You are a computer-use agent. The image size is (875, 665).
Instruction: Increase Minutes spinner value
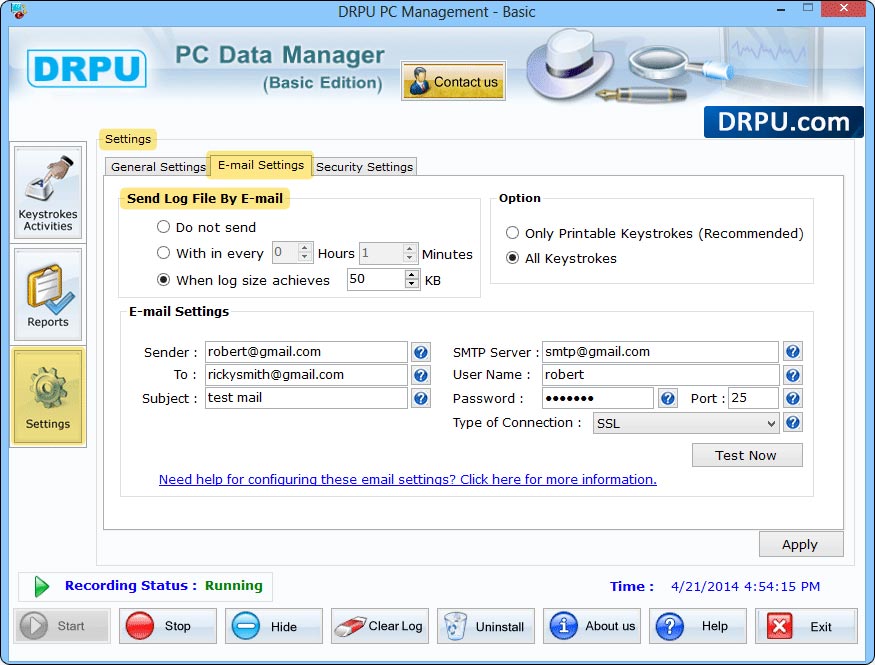coord(410,248)
